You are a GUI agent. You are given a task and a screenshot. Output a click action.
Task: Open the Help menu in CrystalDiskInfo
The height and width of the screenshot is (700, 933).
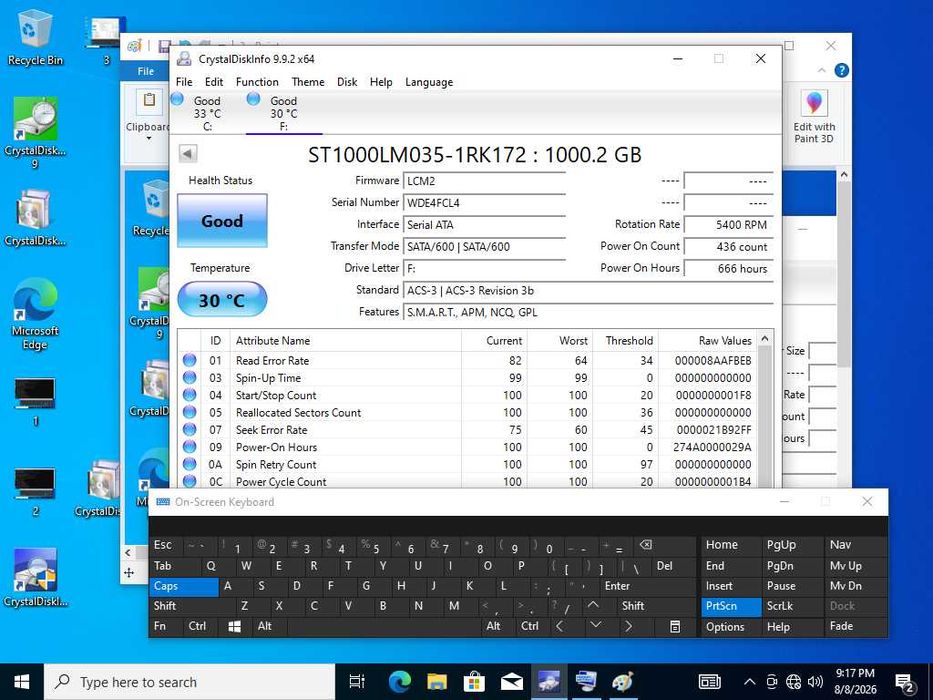[381, 82]
